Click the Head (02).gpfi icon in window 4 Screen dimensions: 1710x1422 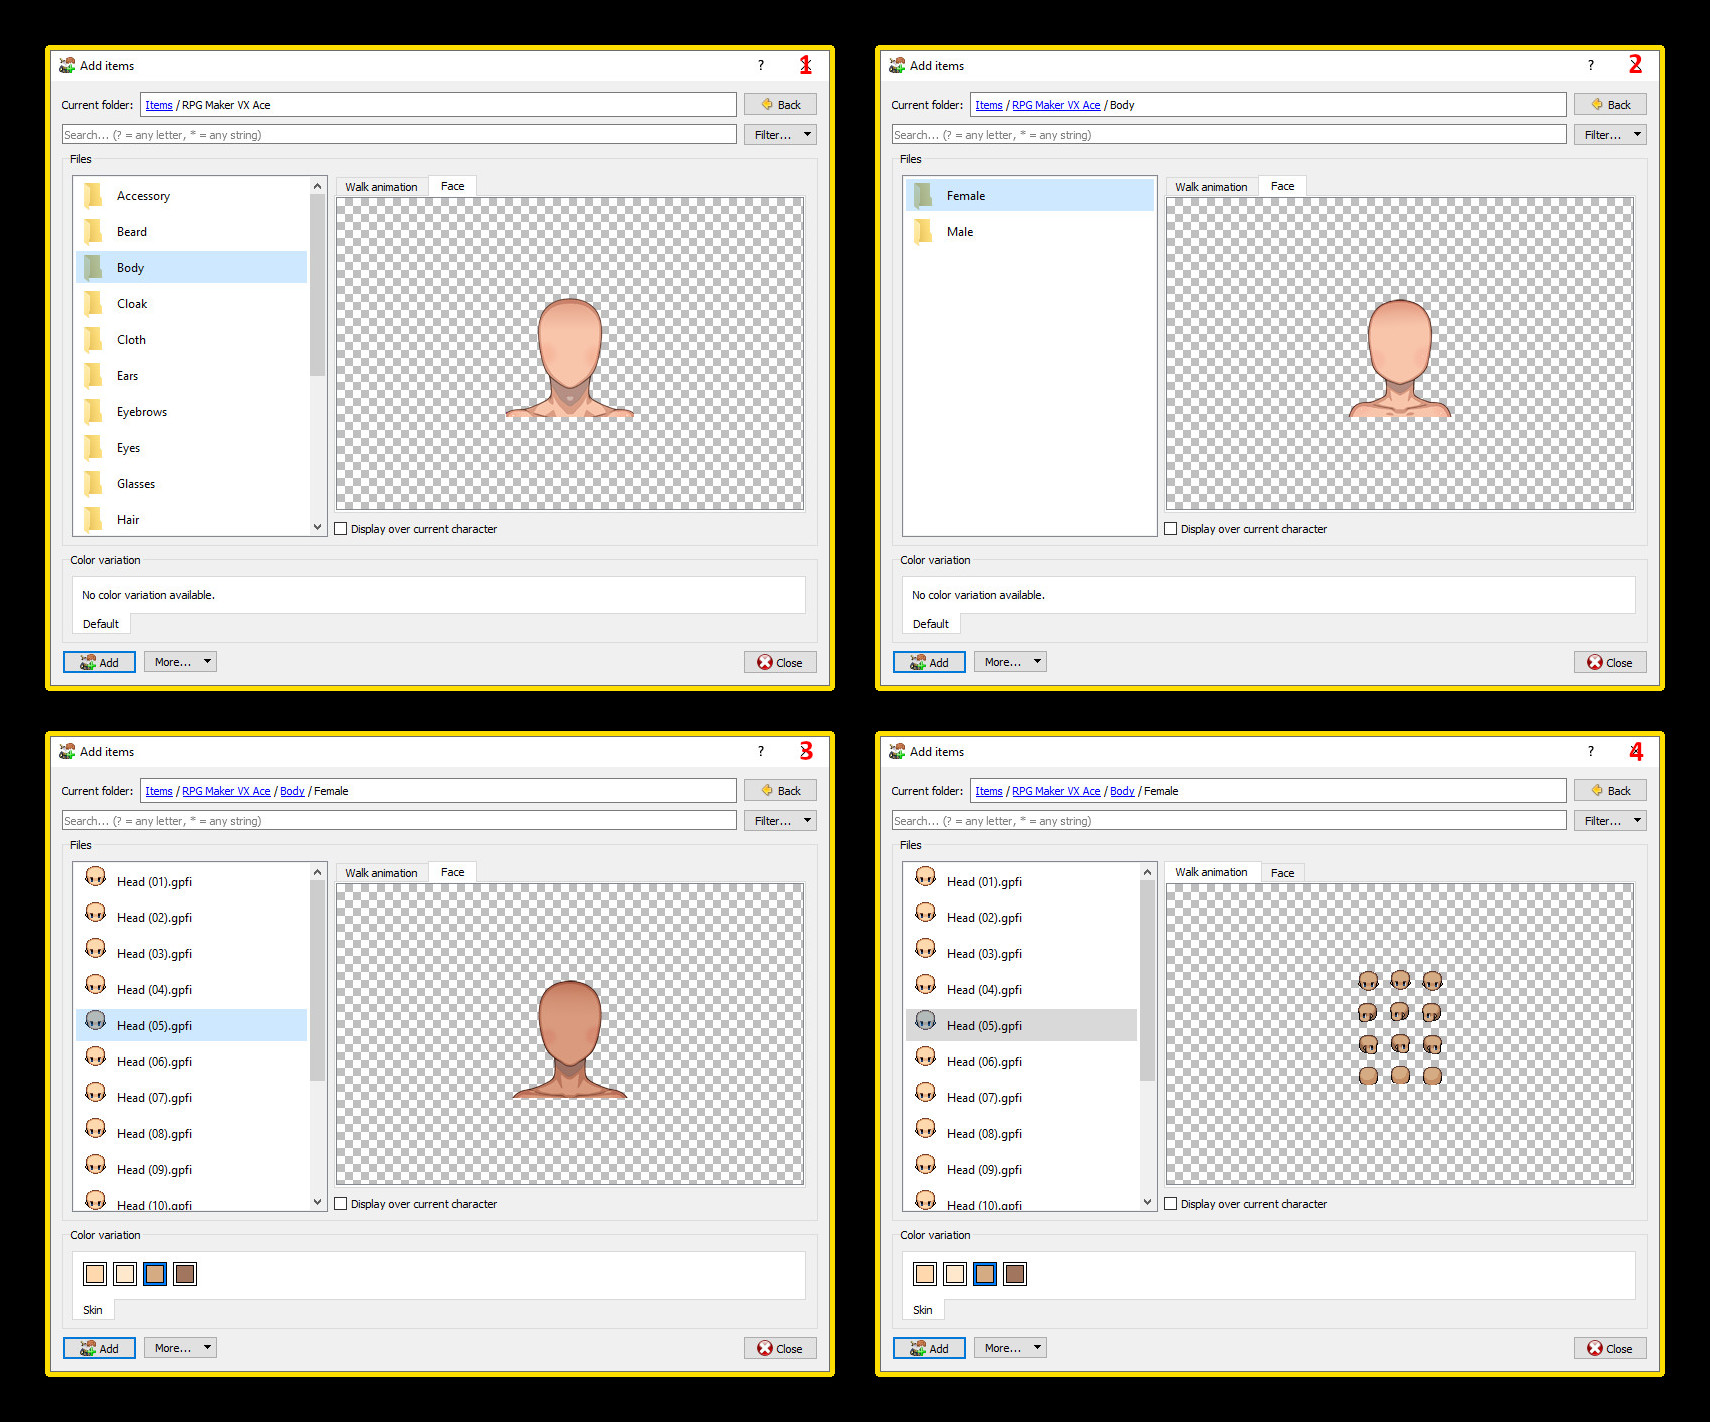coord(926,913)
